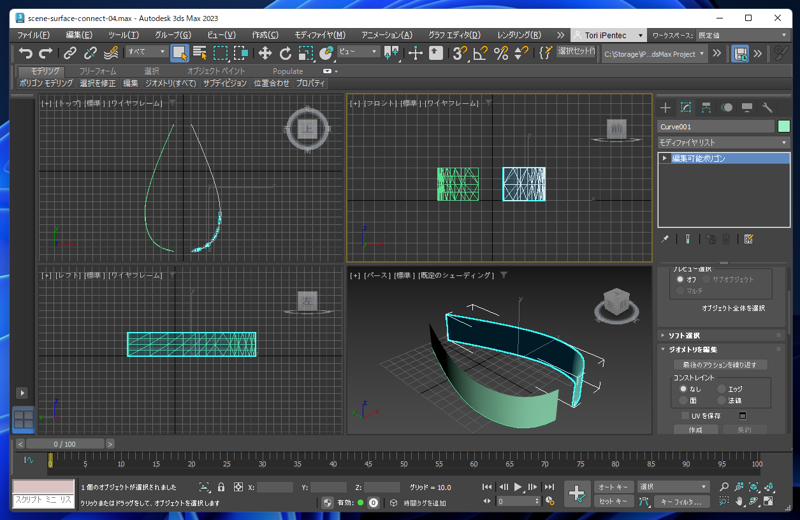800x520 pixels.
Task: Open the Utilities wrench tab
Action: [x=767, y=107]
